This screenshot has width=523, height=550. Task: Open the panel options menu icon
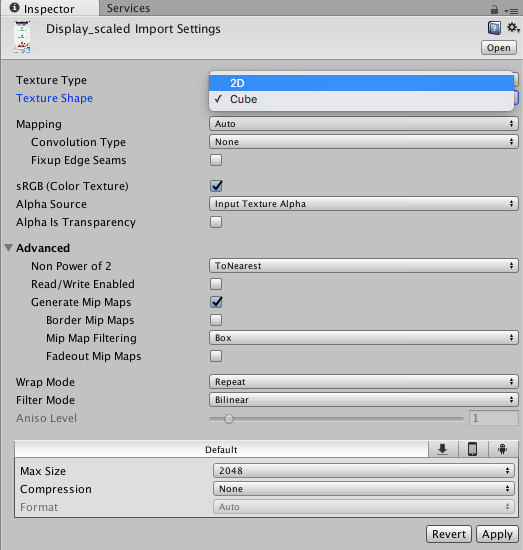click(511, 11)
